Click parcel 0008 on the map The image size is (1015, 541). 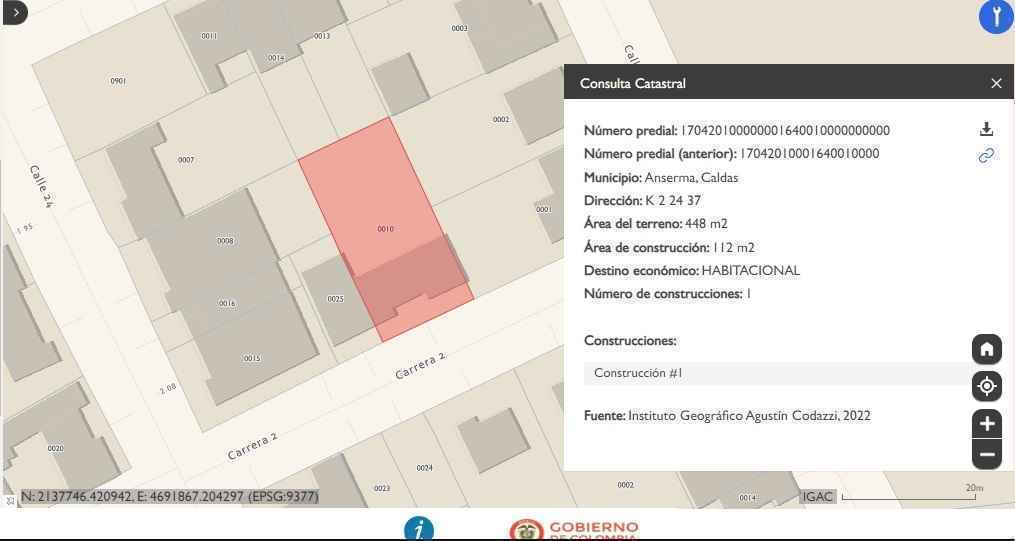point(224,241)
